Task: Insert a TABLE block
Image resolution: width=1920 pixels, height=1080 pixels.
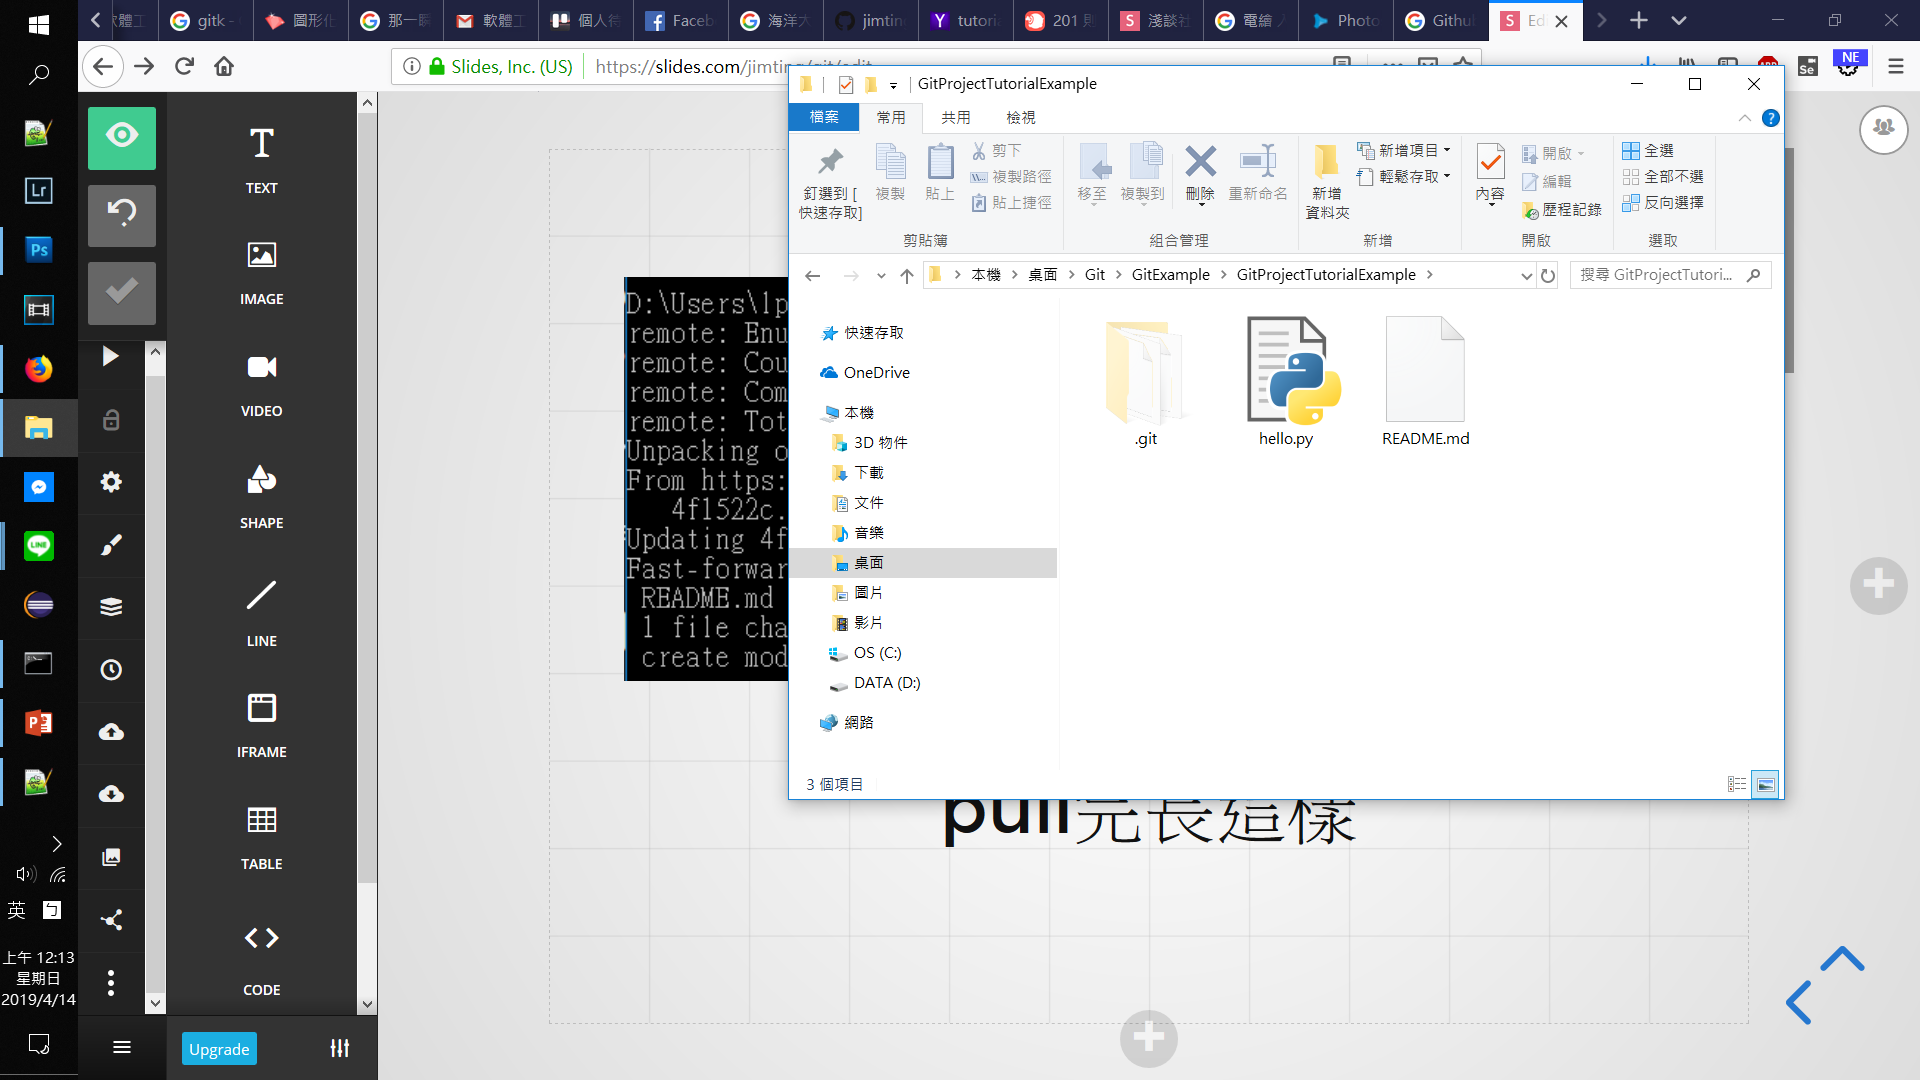Action: point(261,836)
